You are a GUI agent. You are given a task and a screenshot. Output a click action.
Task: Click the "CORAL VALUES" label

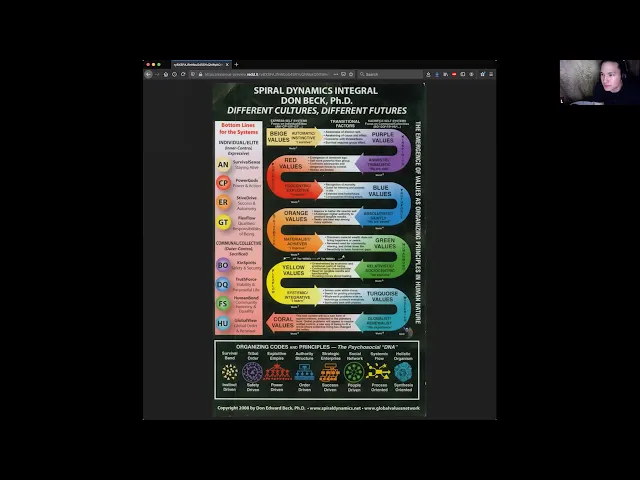[x=283, y=322]
